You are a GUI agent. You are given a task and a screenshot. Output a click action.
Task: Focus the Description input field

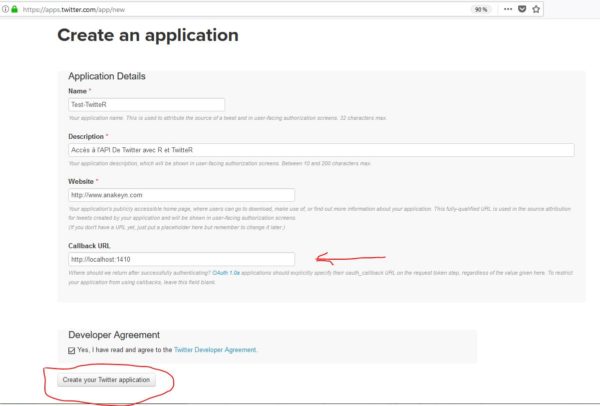click(321, 150)
